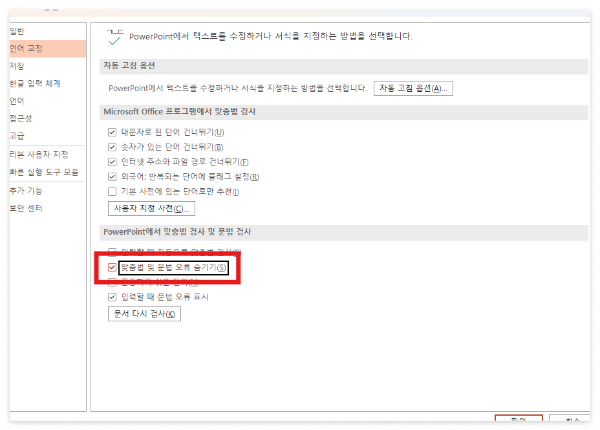
Task: Toggle 입력할 때 문법 오류 표시 checkbox
Action: coord(112,297)
